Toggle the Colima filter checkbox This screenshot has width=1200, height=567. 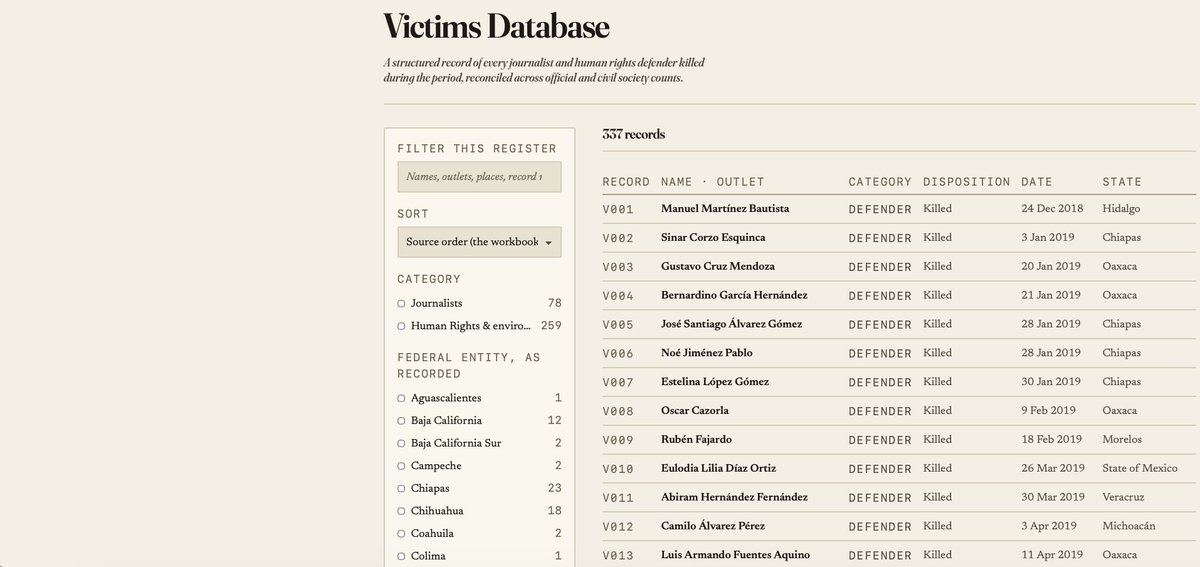click(x=401, y=556)
